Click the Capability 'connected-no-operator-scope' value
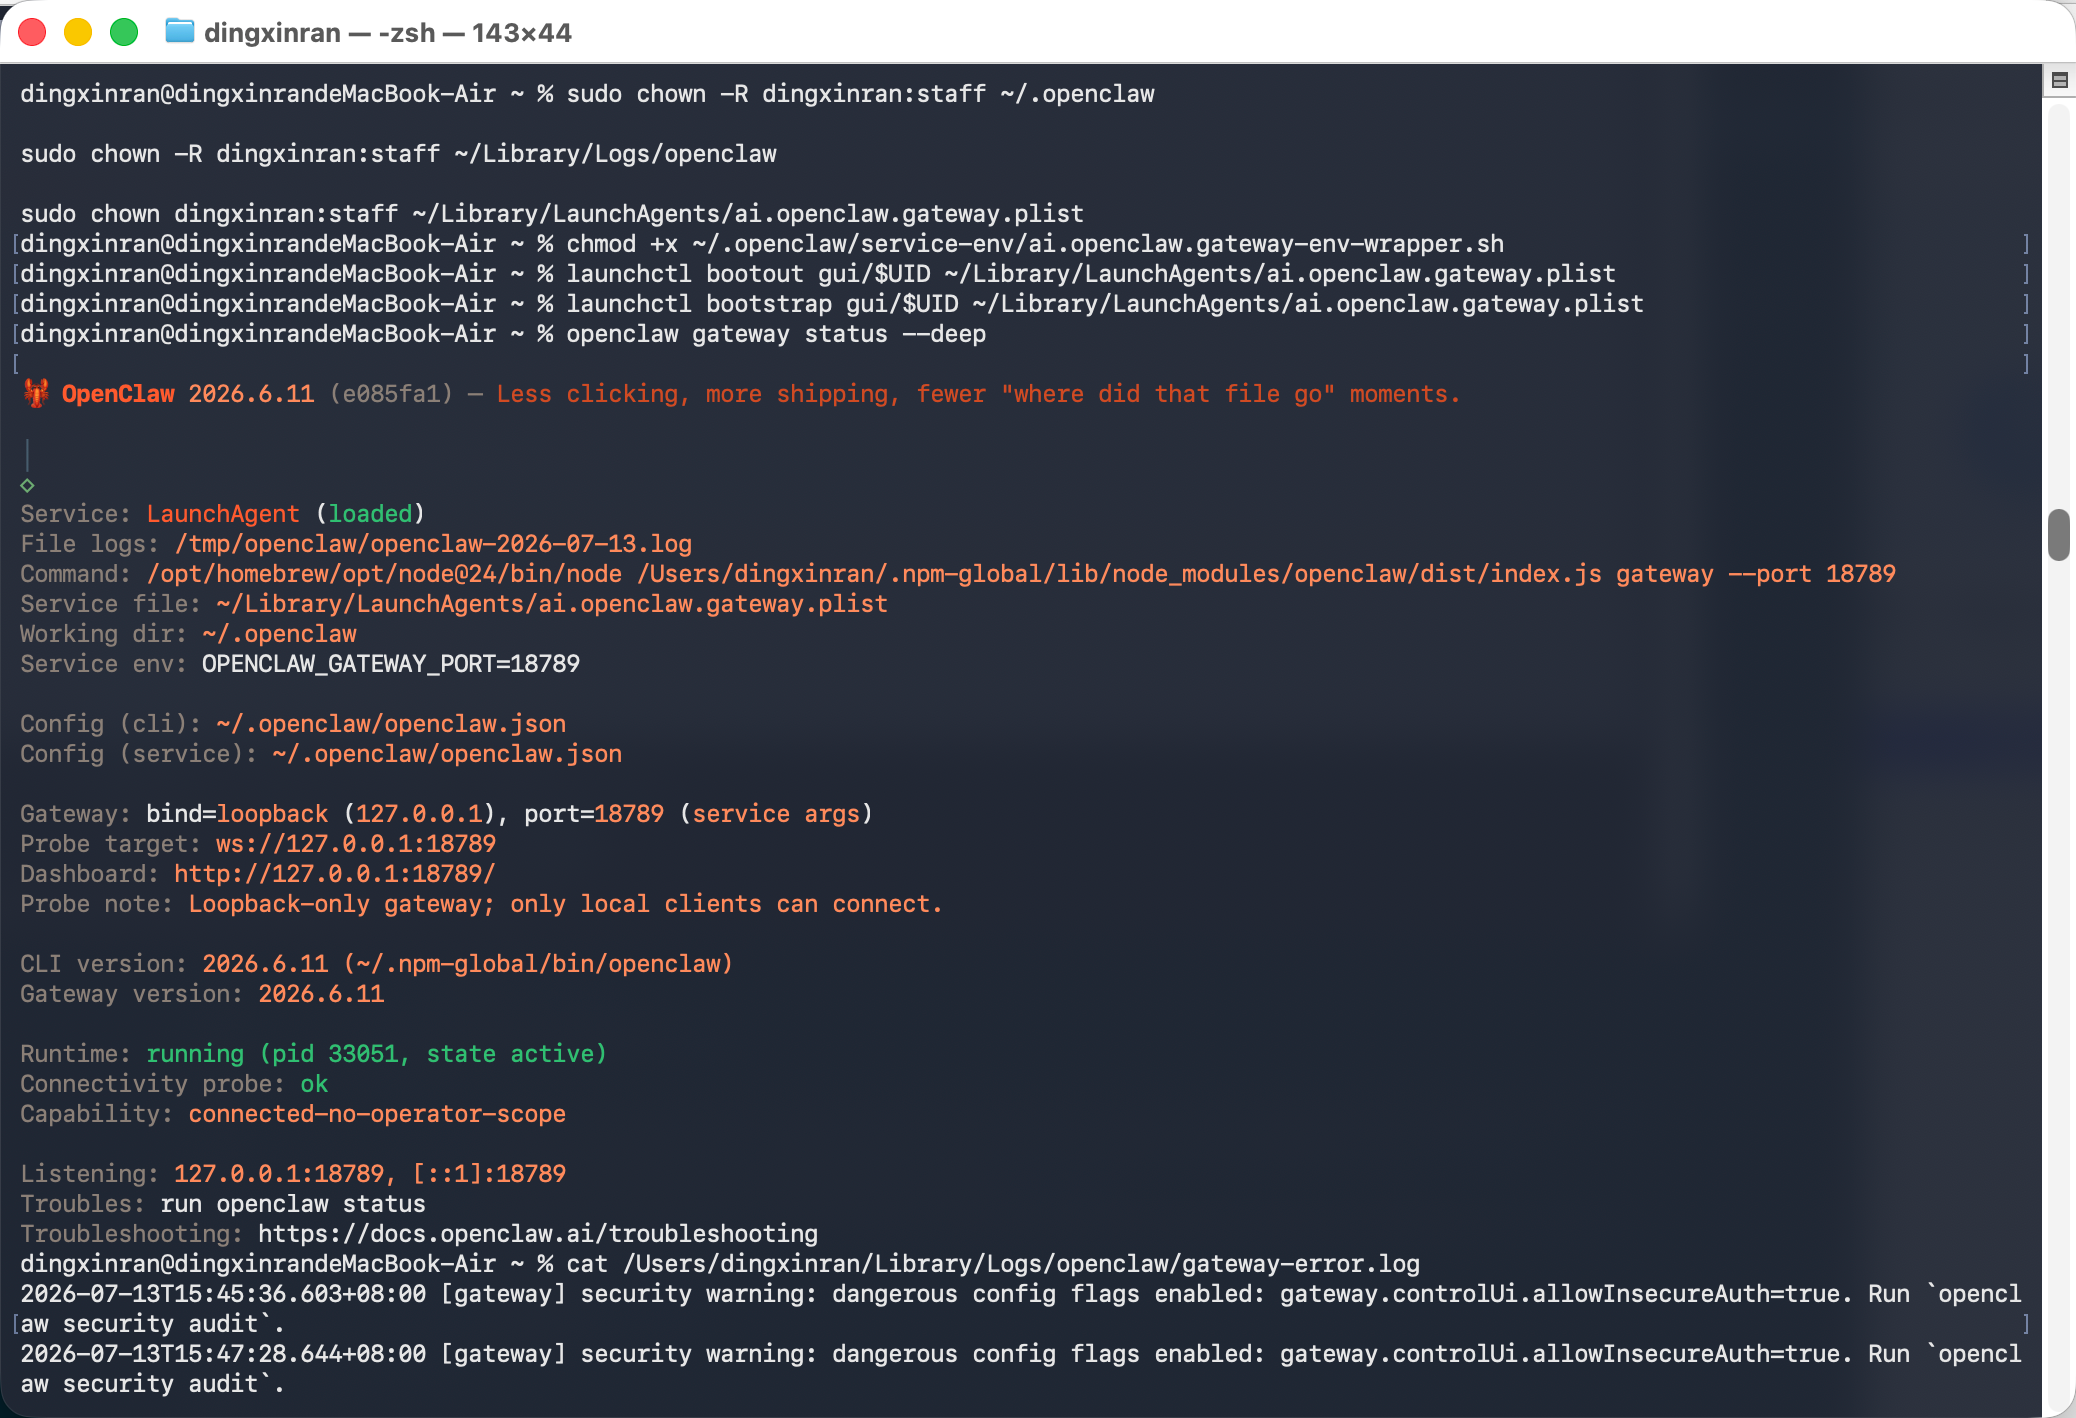The height and width of the screenshot is (1418, 2076). coord(377,1114)
